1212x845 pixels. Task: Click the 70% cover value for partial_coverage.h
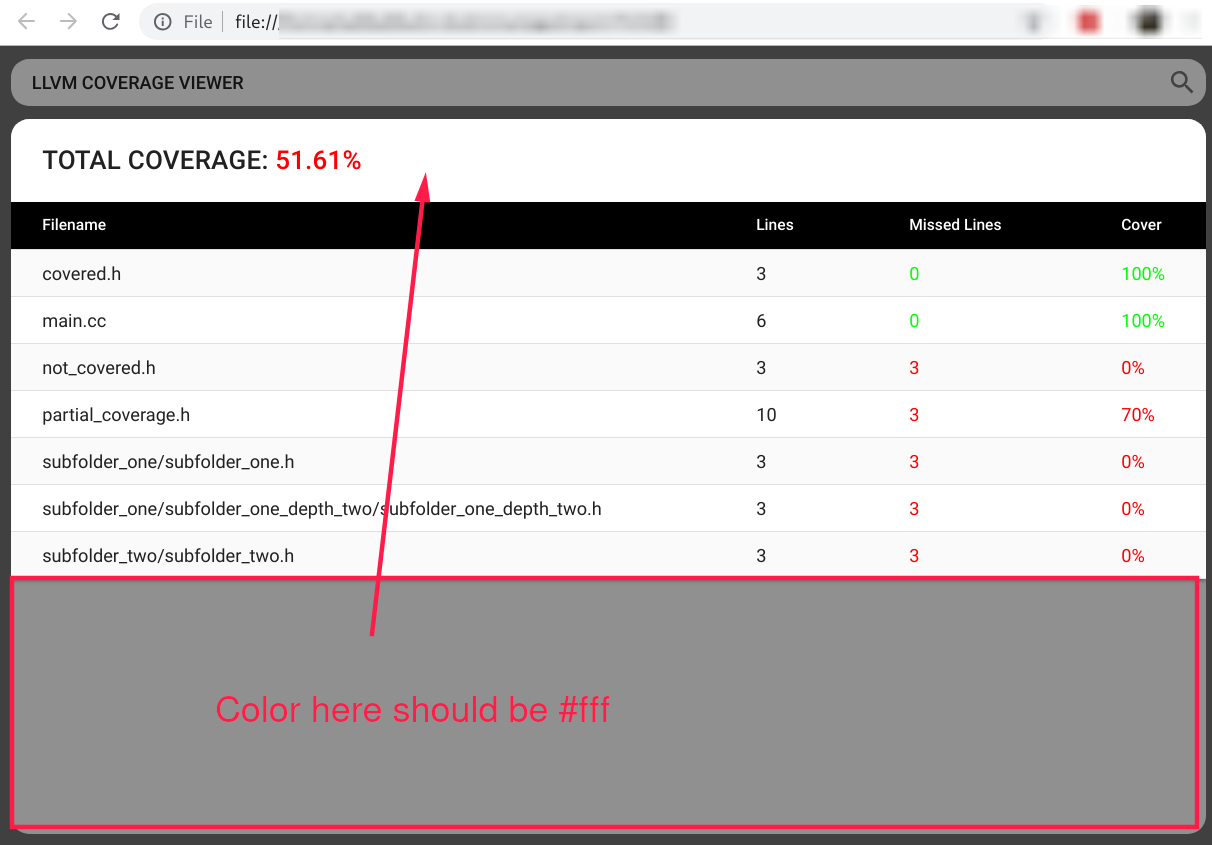[x=1138, y=415]
